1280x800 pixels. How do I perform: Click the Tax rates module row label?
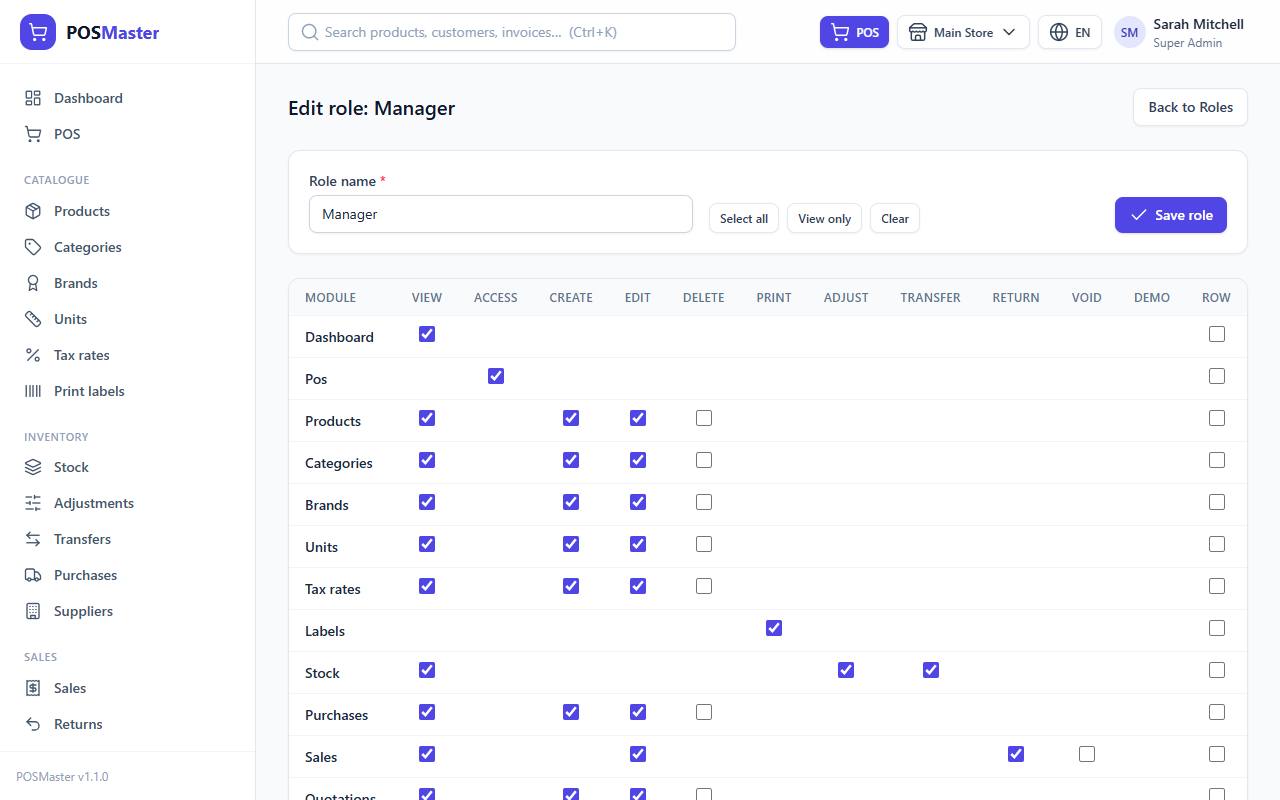tap(333, 589)
